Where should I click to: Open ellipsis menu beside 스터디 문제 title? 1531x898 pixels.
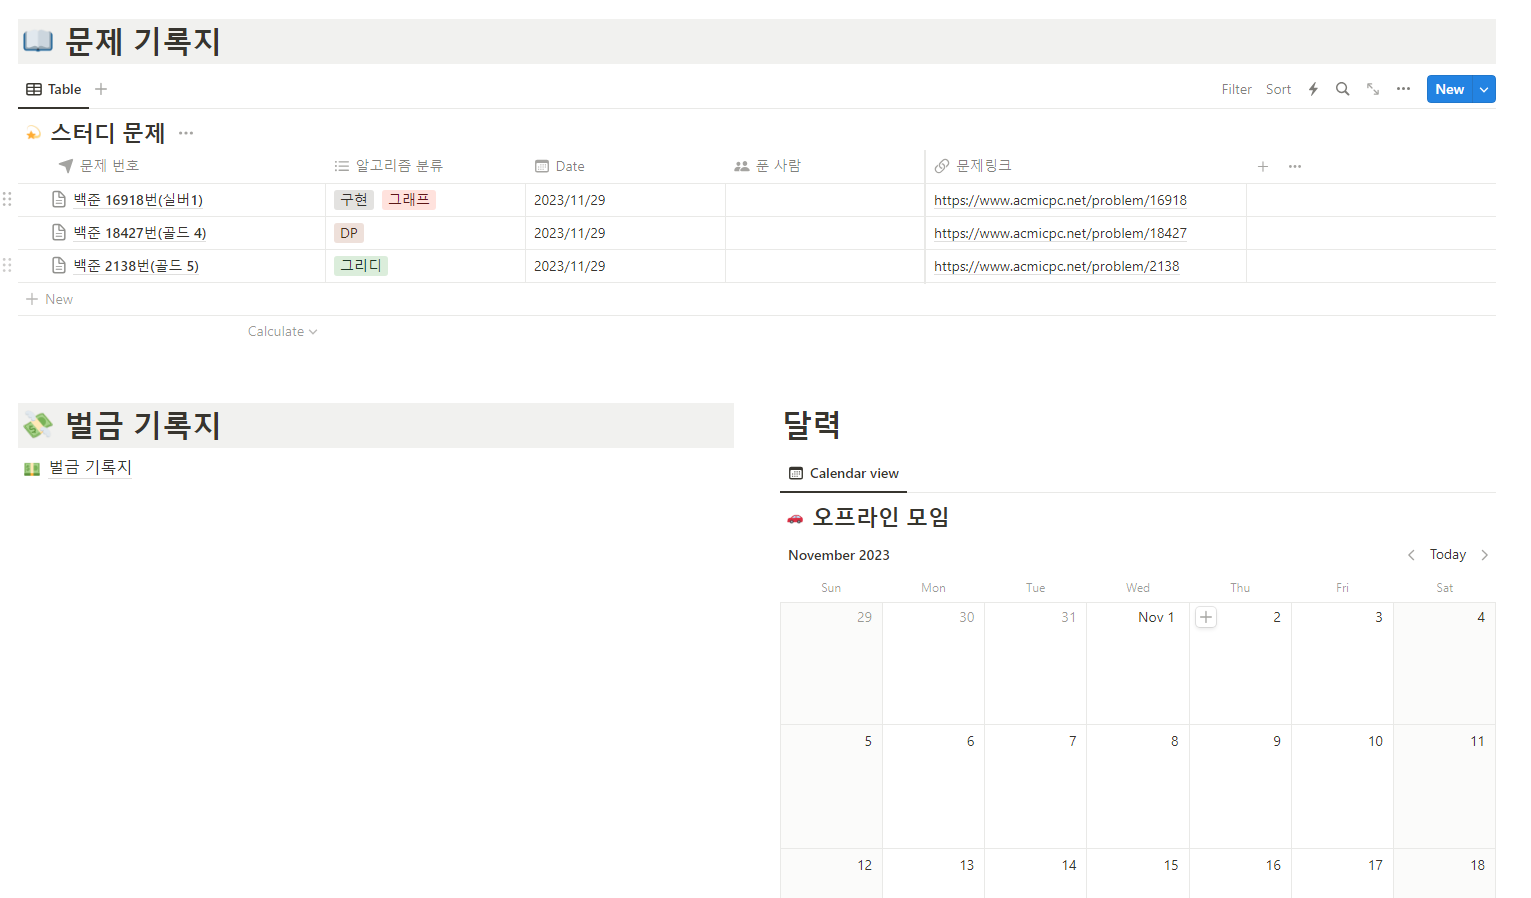186,133
